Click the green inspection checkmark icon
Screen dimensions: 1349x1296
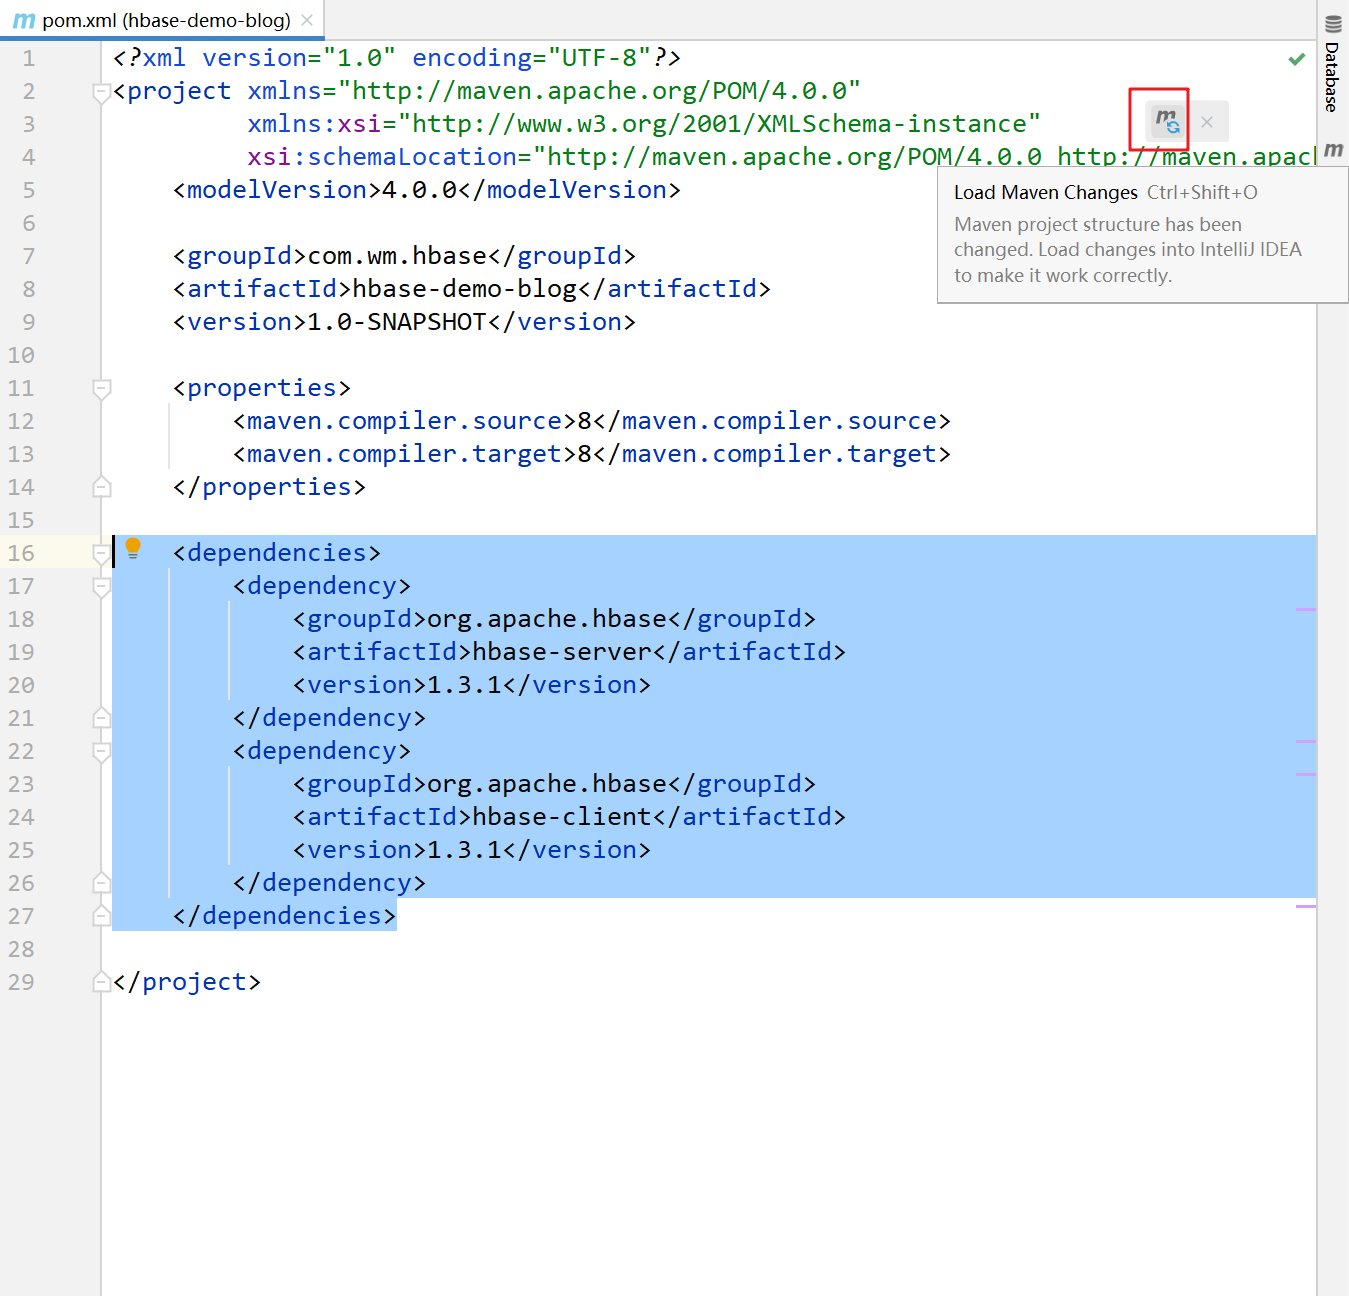1297,59
